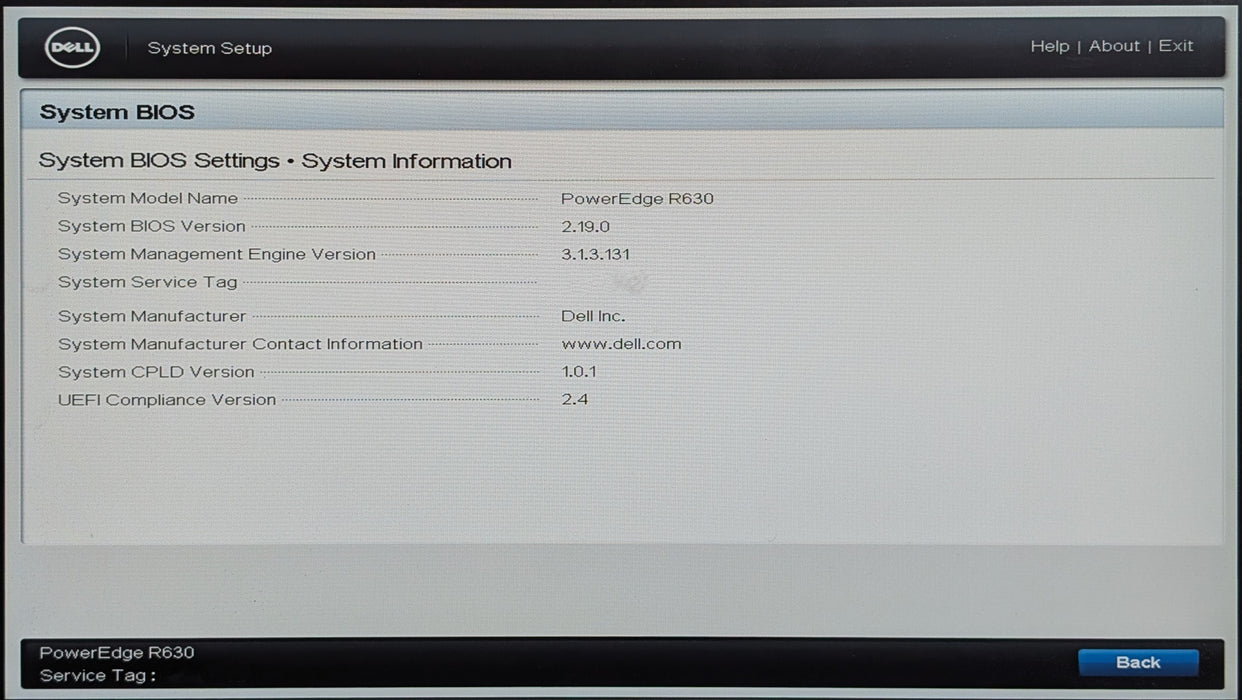The width and height of the screenshot is (1242, 700).
Task: Select System Manufacturer Contact Information label
Action: coord(240,344)
